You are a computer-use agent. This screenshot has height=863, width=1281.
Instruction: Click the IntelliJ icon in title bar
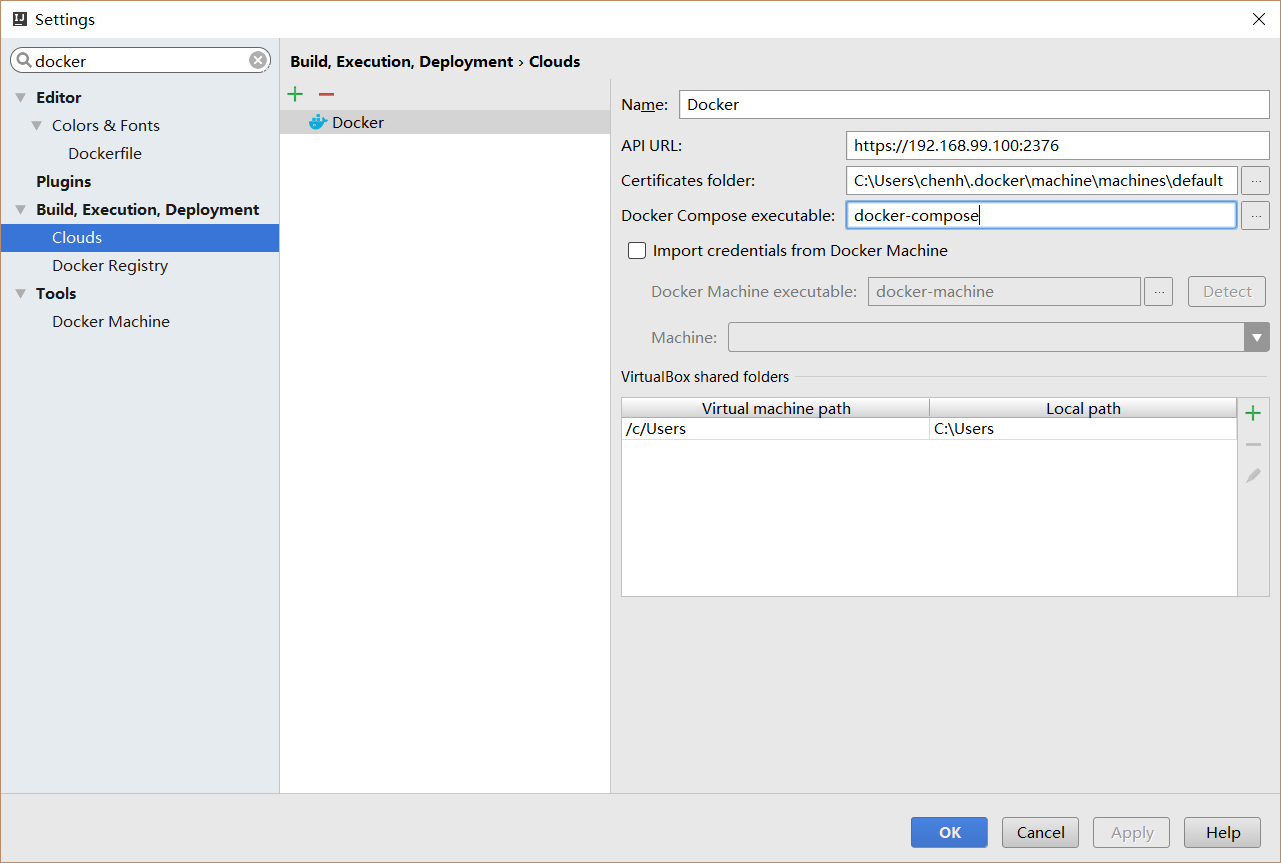coord(19,19)
